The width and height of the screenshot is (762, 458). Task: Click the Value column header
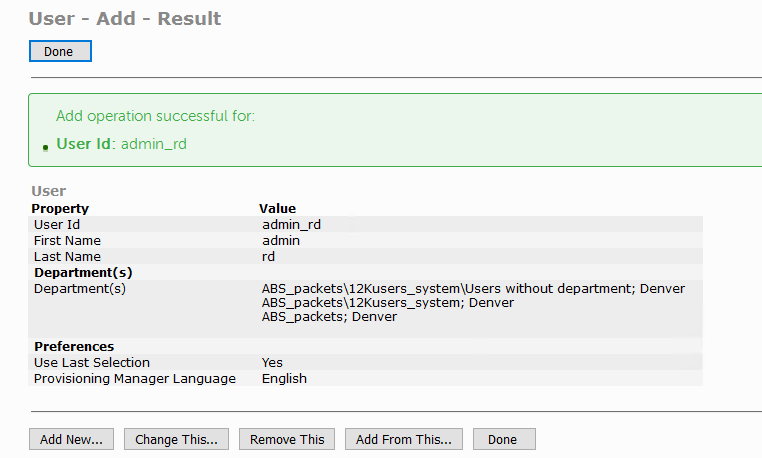(x=277, y=208)
